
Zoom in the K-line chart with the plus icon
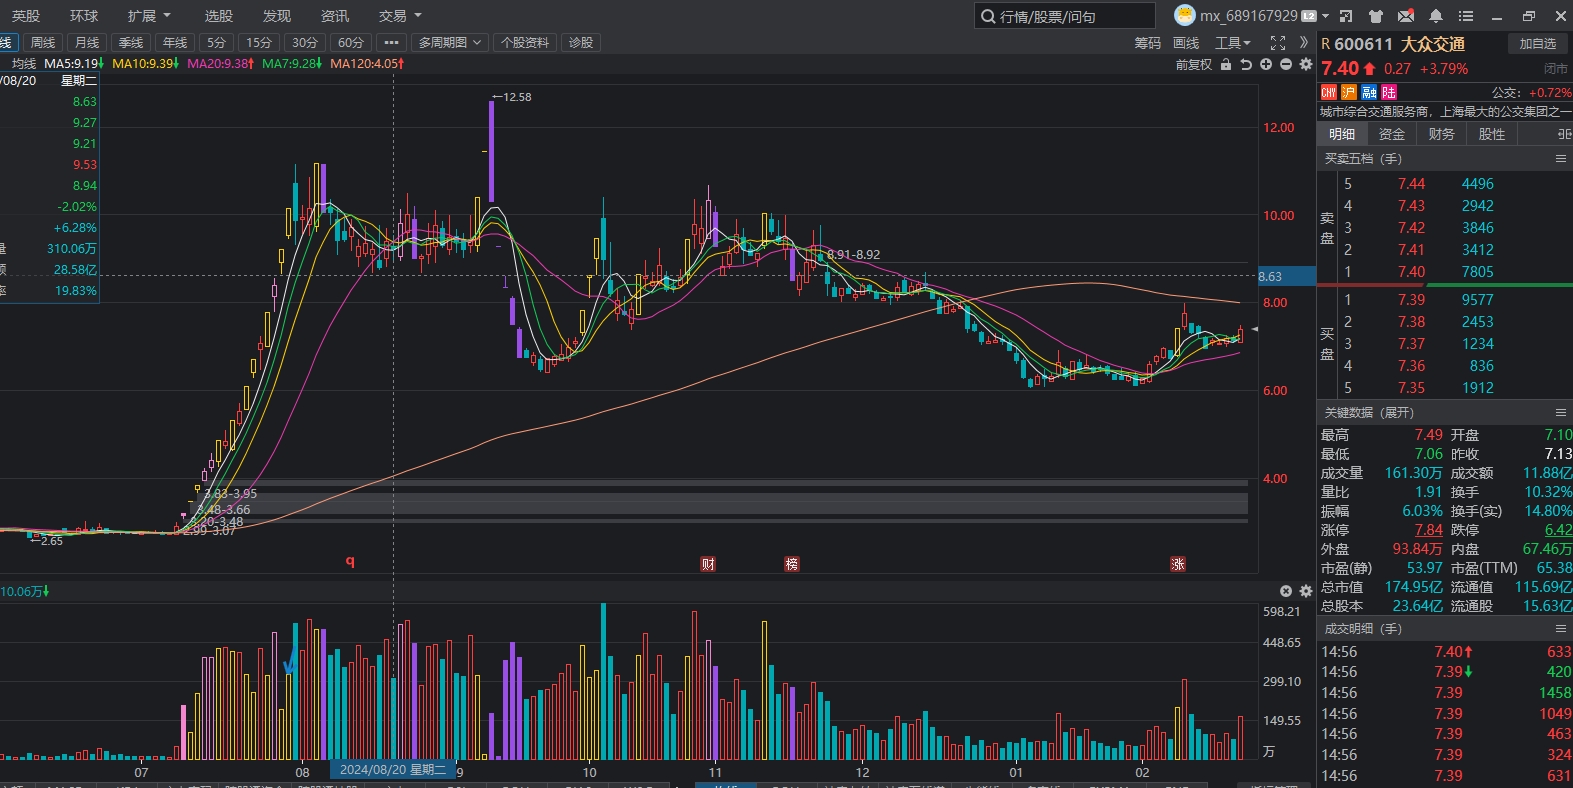point(1266,64)
